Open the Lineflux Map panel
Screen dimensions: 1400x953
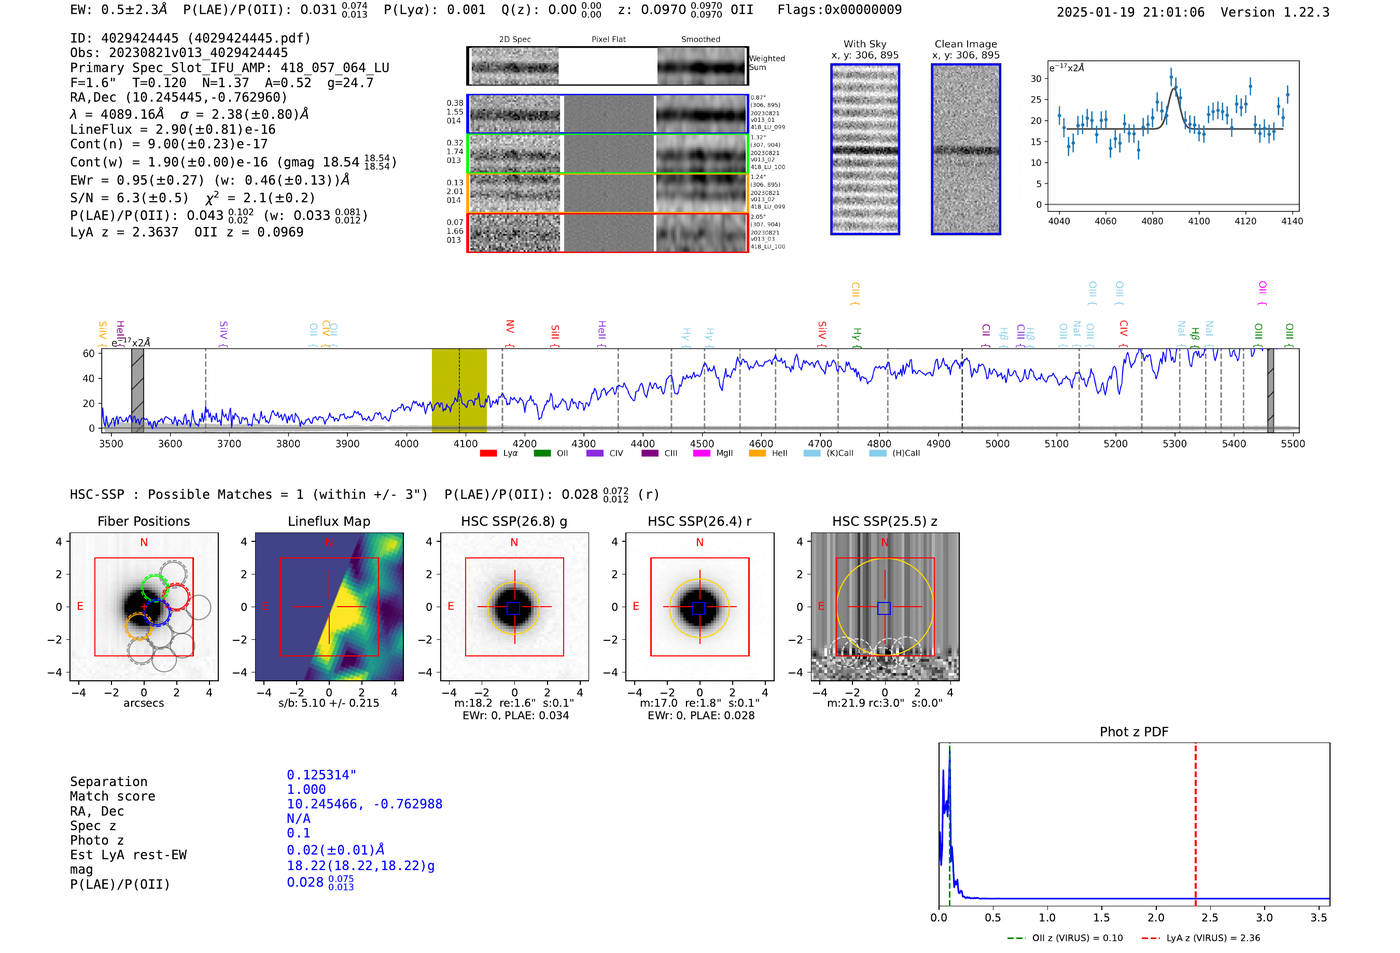[x=329, y=607]
